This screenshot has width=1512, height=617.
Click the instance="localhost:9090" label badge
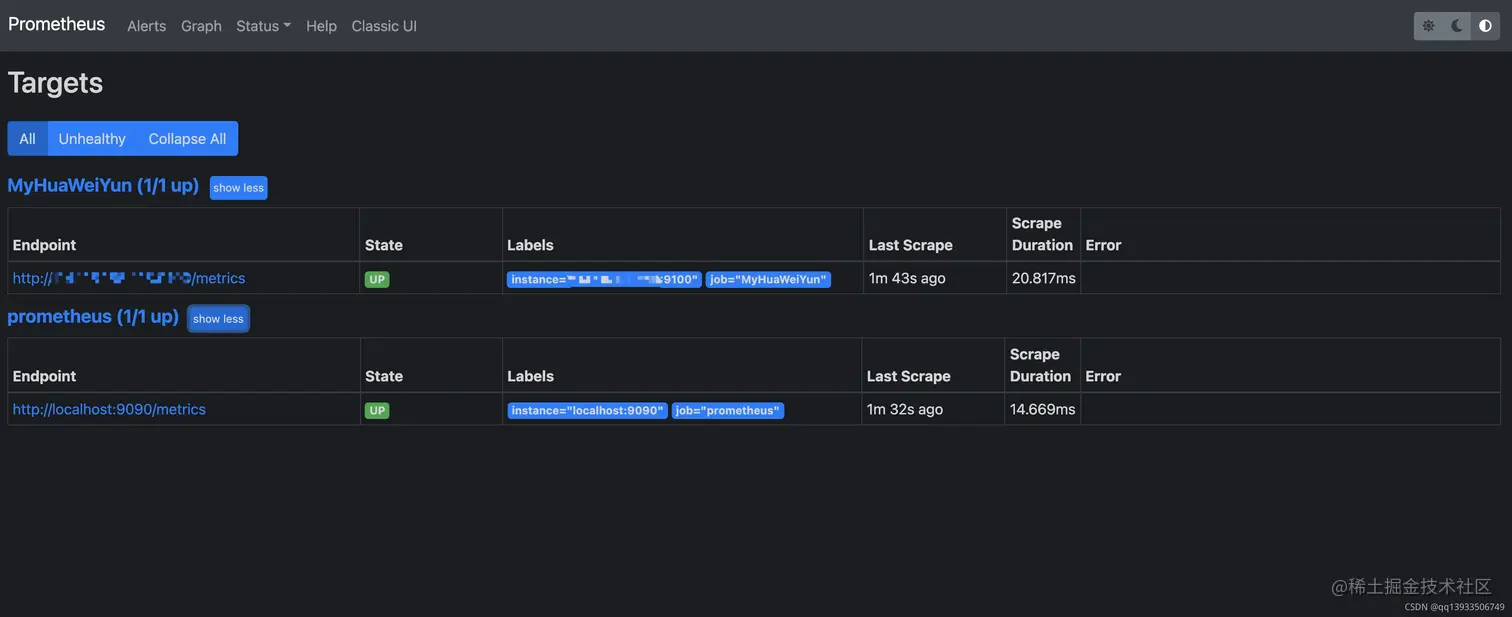pos(587,410)
